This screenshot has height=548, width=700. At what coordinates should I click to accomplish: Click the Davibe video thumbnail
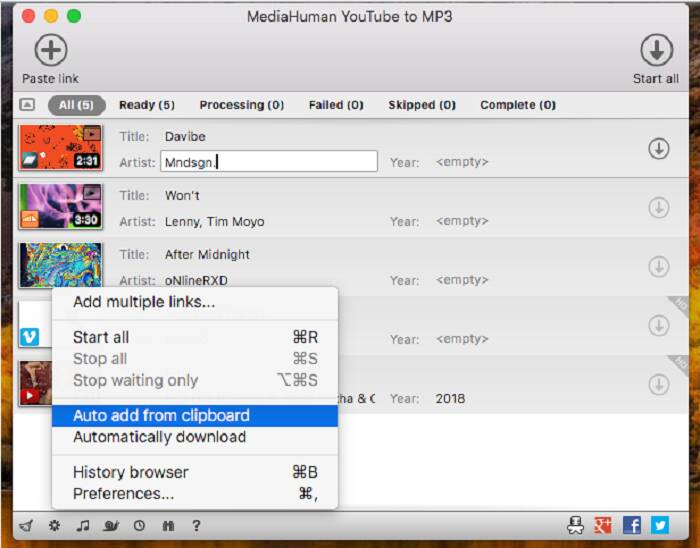61,148
